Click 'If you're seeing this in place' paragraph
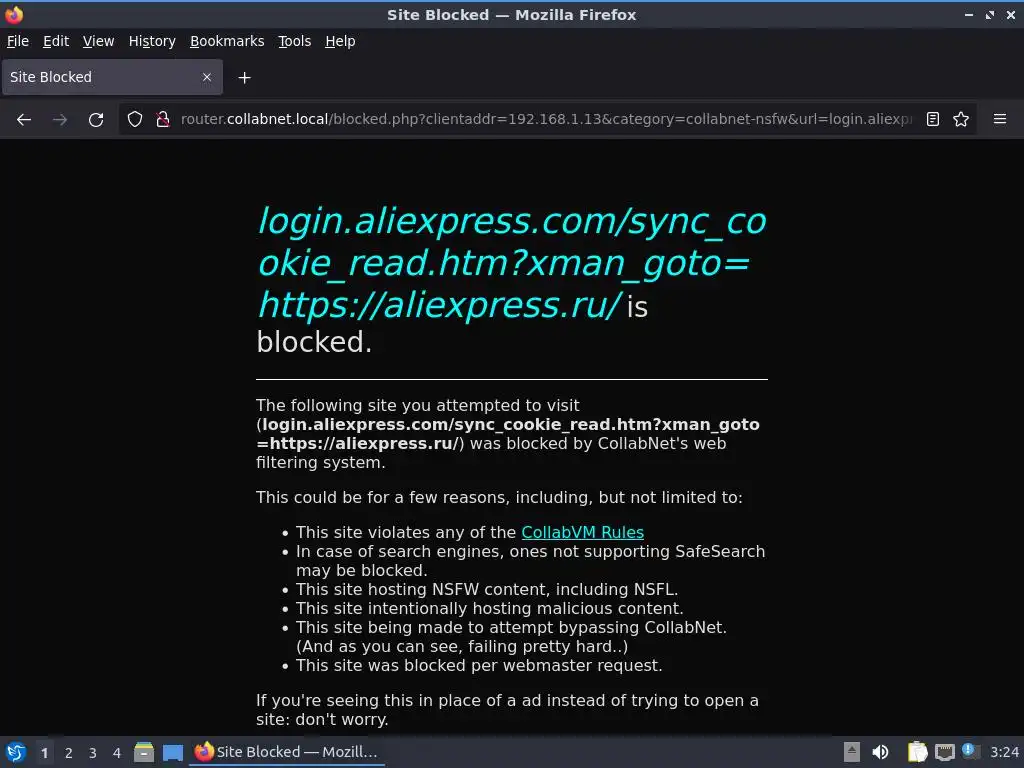The height and width of the screenshot is (768, 1024). click(507, 710)
